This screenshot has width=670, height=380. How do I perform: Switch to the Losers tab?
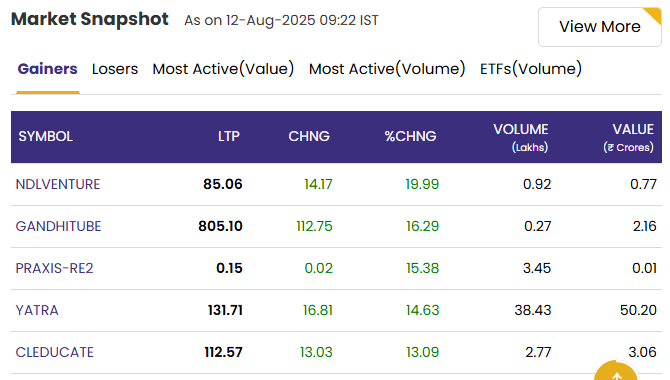click(x=115, y=69)
